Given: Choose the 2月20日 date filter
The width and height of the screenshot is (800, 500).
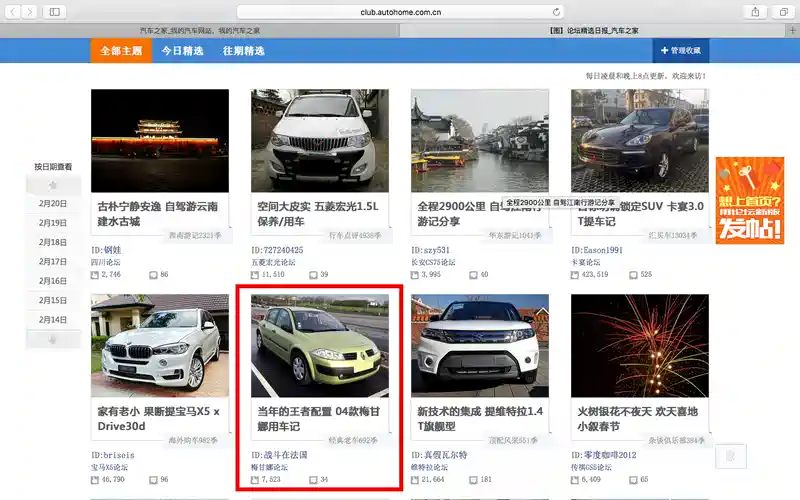Looking at the screenshot, I should click(53, 204).
